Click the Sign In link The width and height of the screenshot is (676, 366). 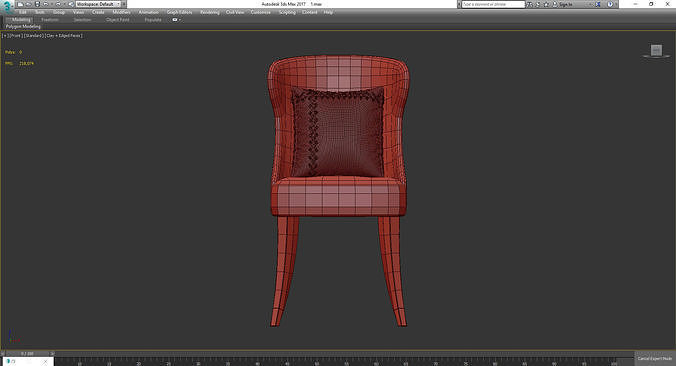point(565,4)
